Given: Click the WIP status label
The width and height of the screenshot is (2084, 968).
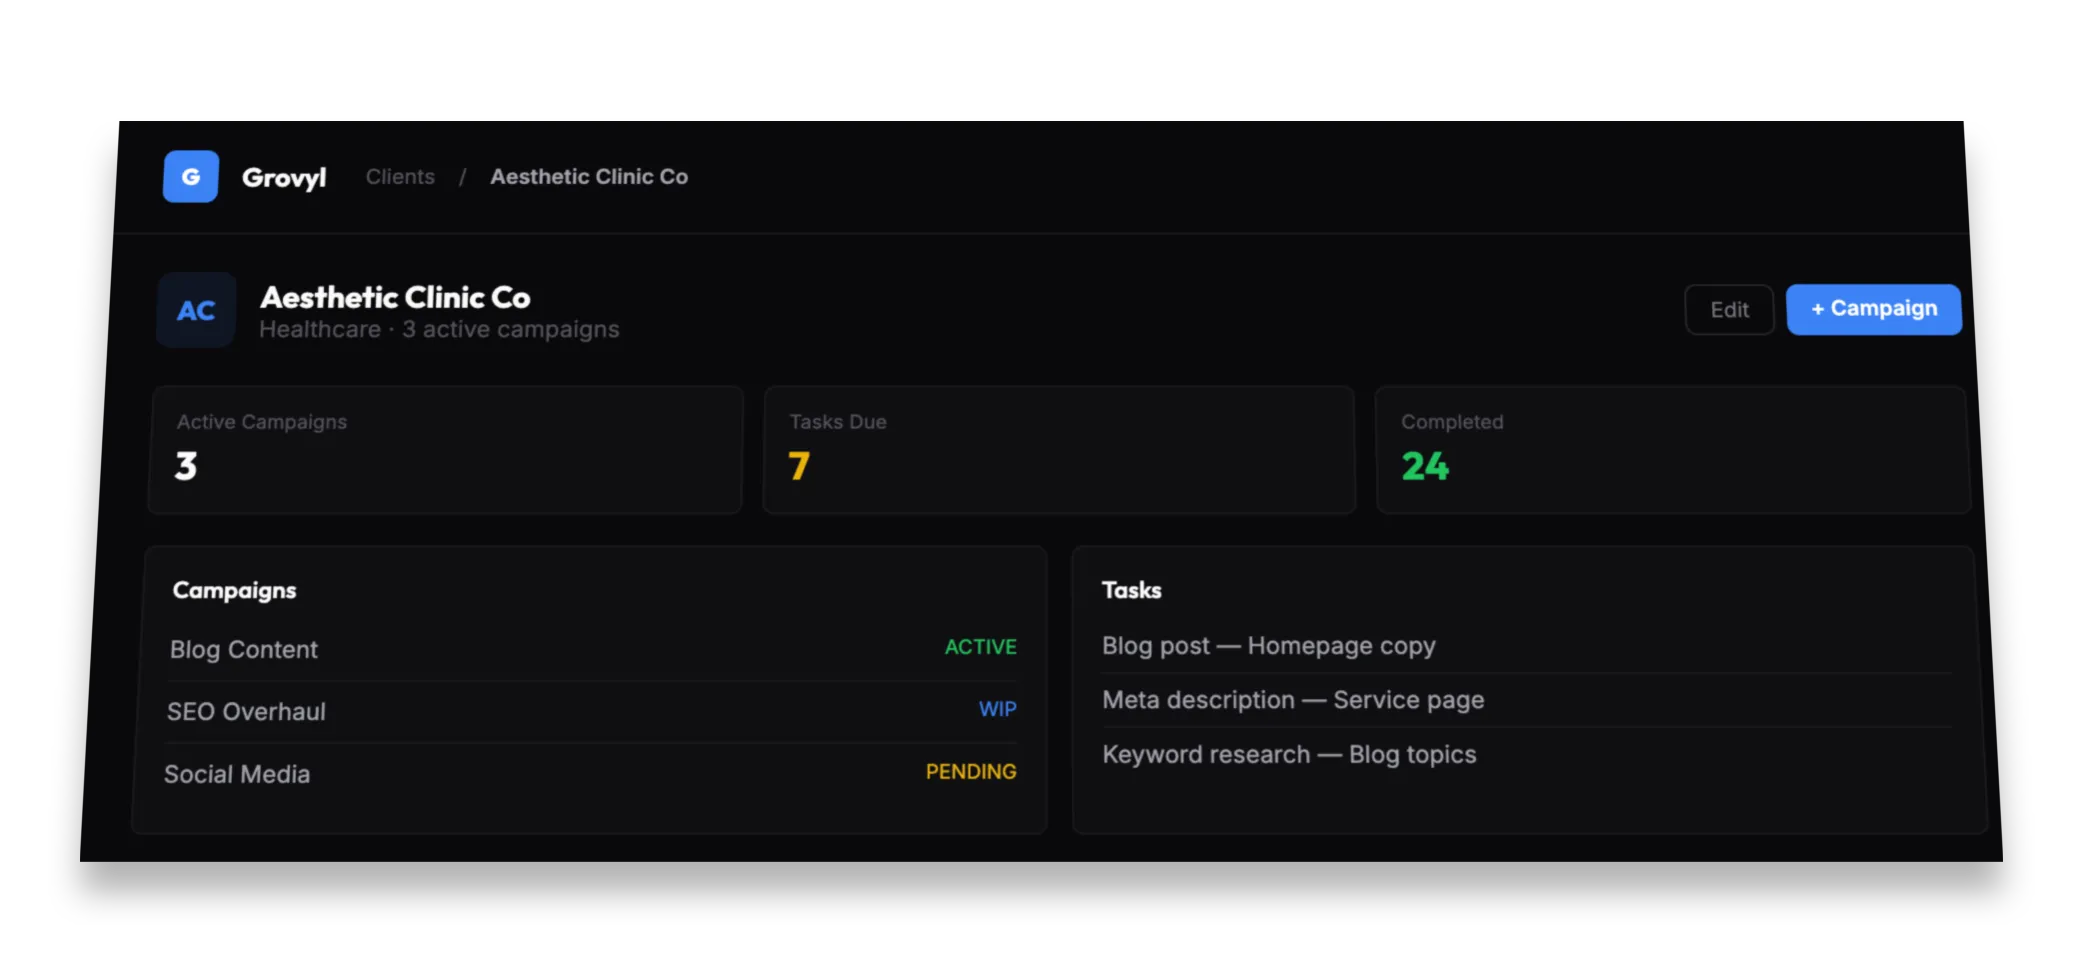Looking at the screenshot, I should [x=998, y=709].
